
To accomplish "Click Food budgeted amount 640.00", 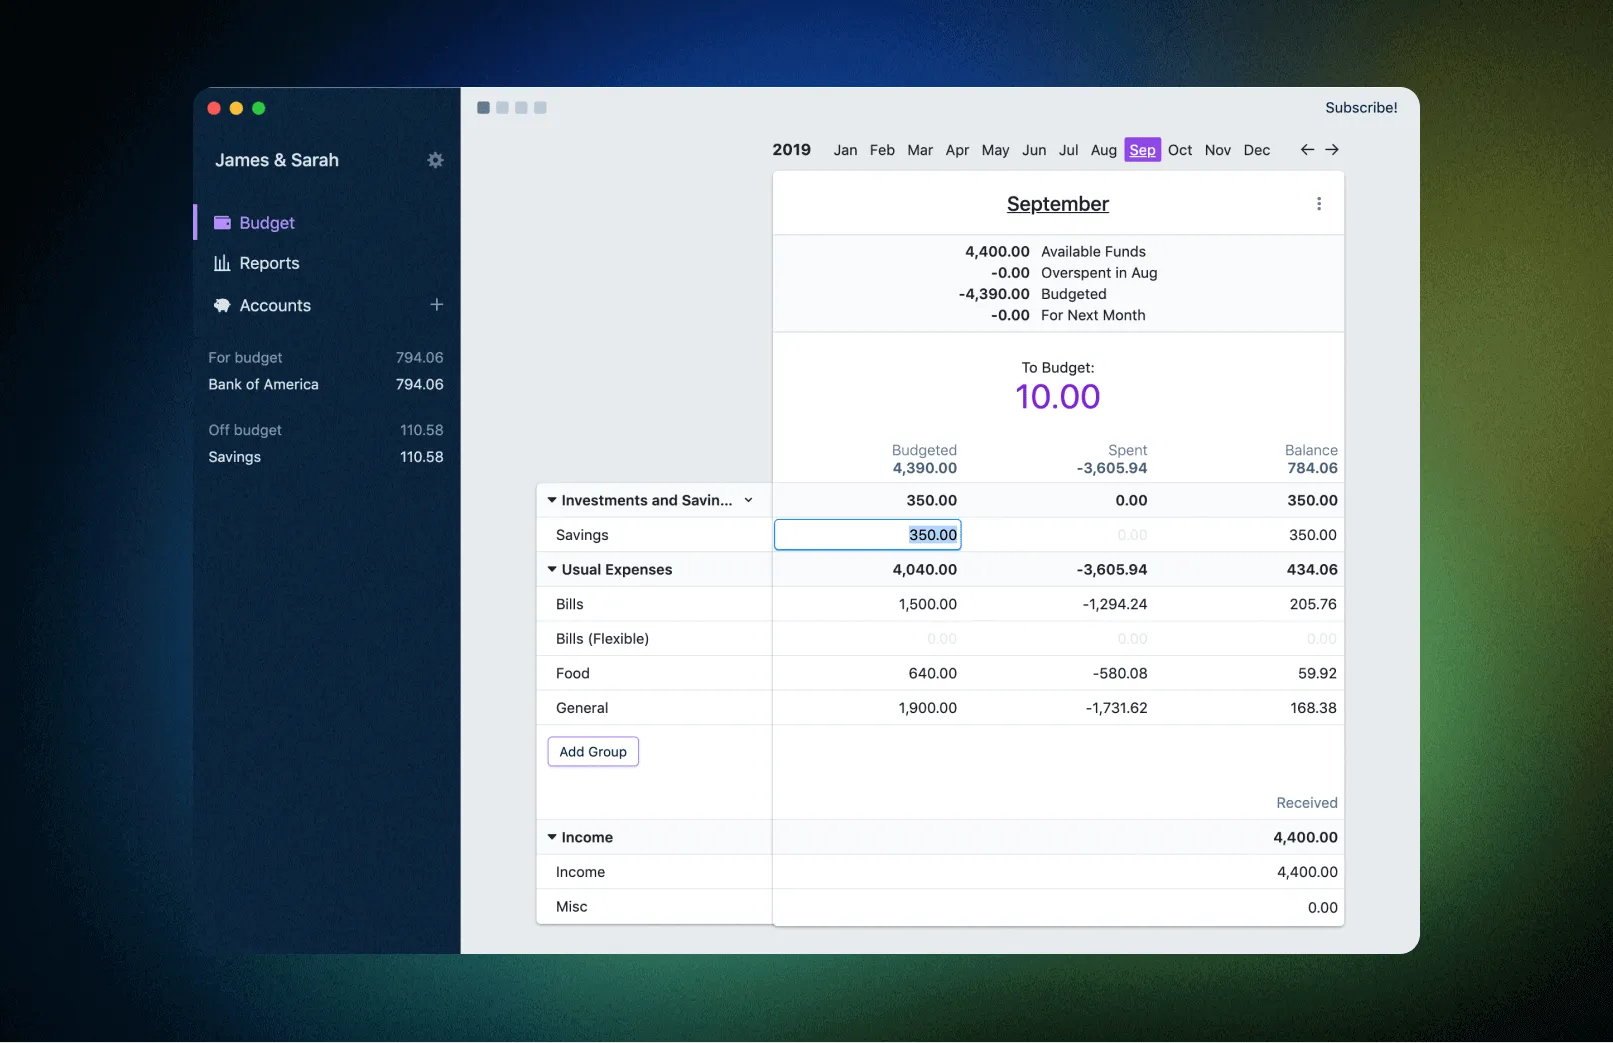I will coord(932,673).
